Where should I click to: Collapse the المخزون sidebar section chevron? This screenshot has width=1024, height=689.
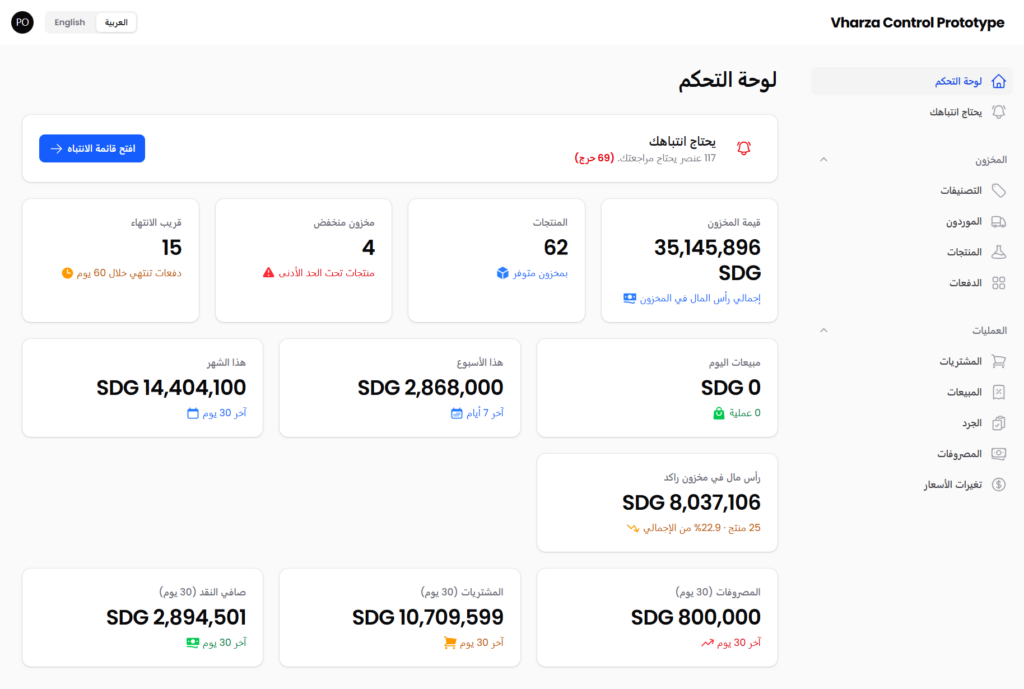click(824, 160)
